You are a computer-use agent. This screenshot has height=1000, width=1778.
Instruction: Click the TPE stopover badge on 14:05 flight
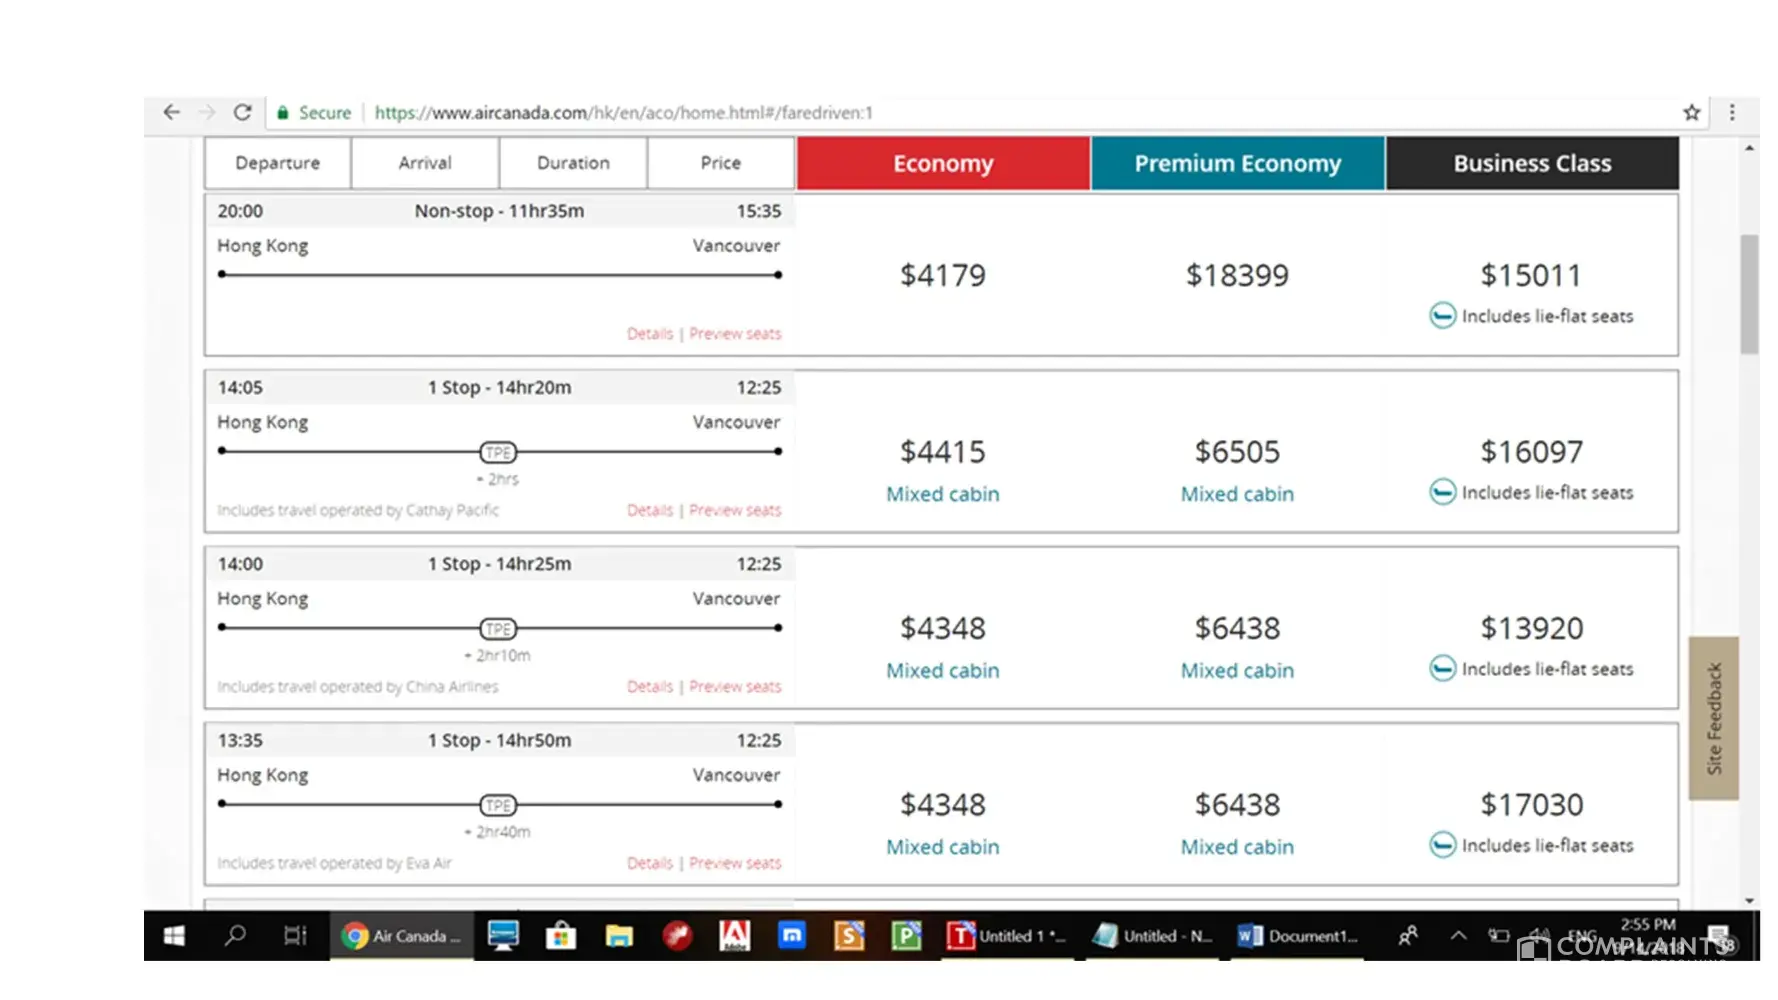(498, 452)
